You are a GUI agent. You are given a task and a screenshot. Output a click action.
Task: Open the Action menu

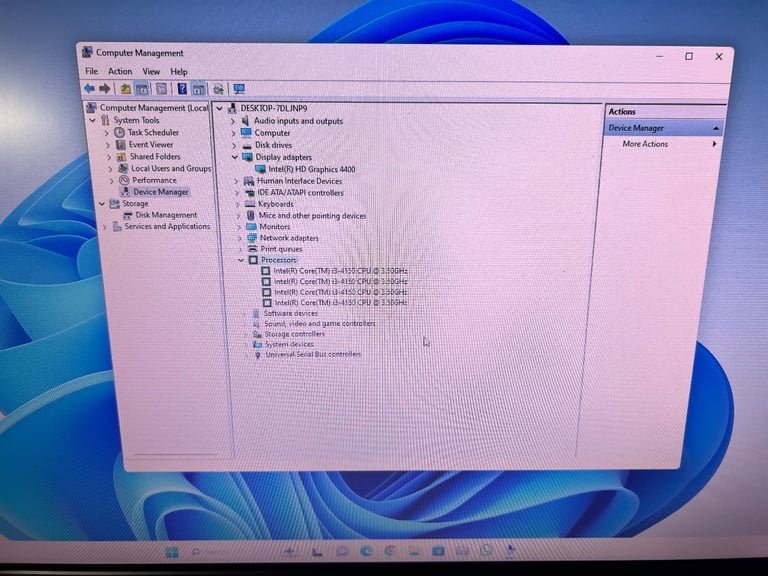[x=120, y=72]
